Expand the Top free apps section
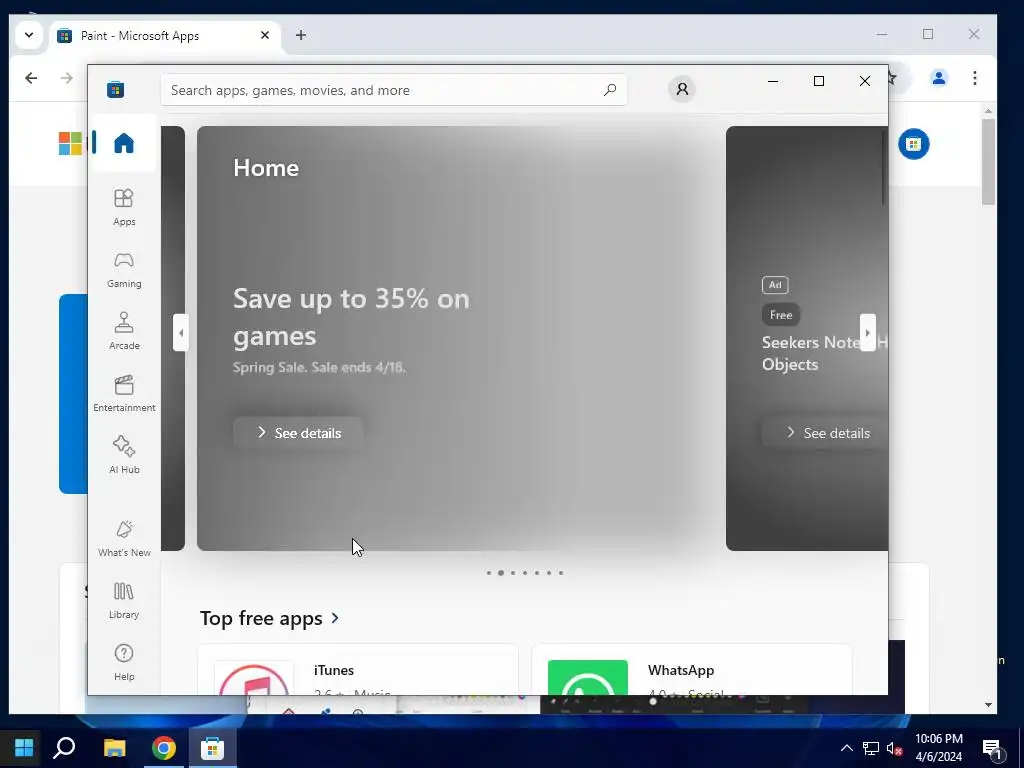 tap(269, 618)
